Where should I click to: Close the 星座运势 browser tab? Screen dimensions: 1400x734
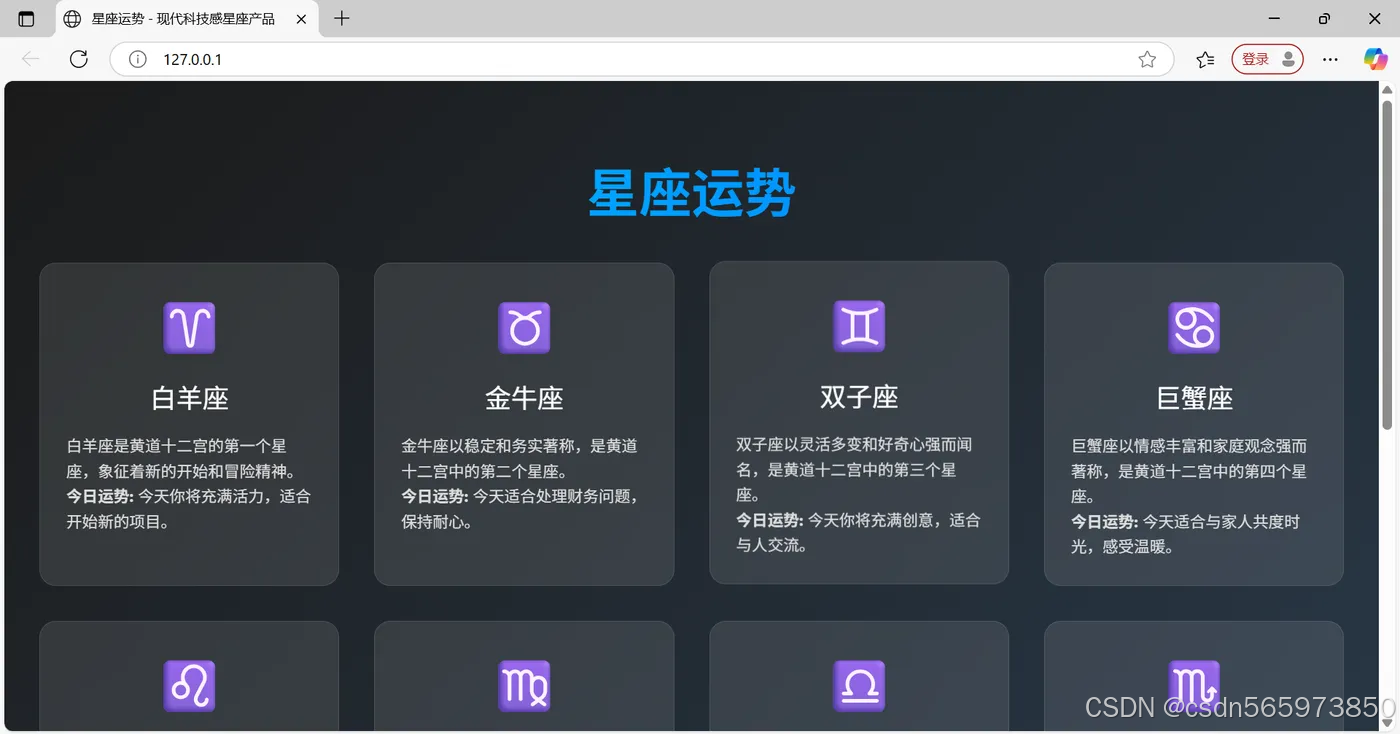[x=302, y=19]
